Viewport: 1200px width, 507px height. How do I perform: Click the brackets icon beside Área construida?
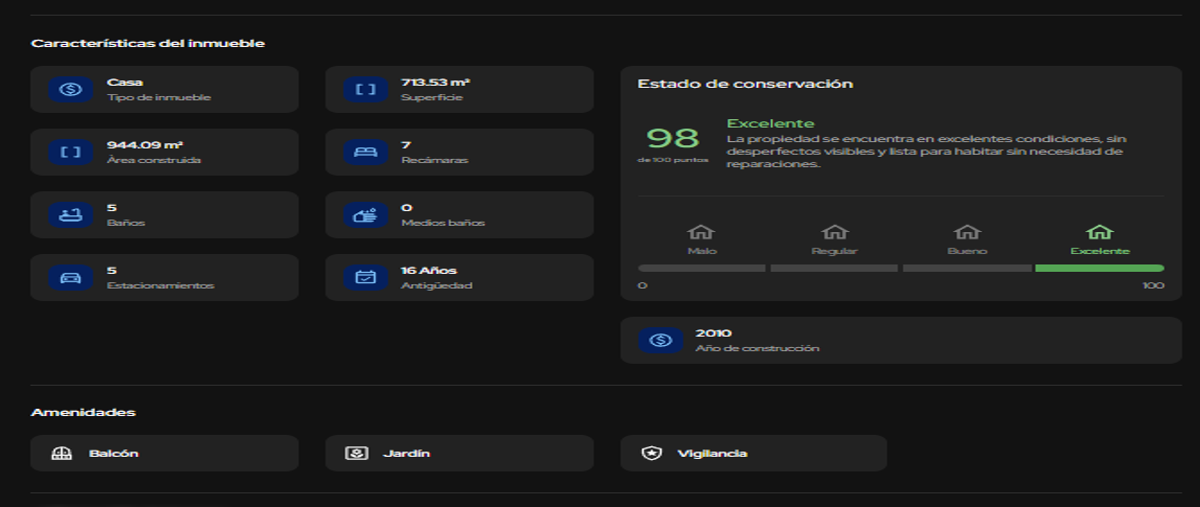pyautogui.click(x=70, y=152)
